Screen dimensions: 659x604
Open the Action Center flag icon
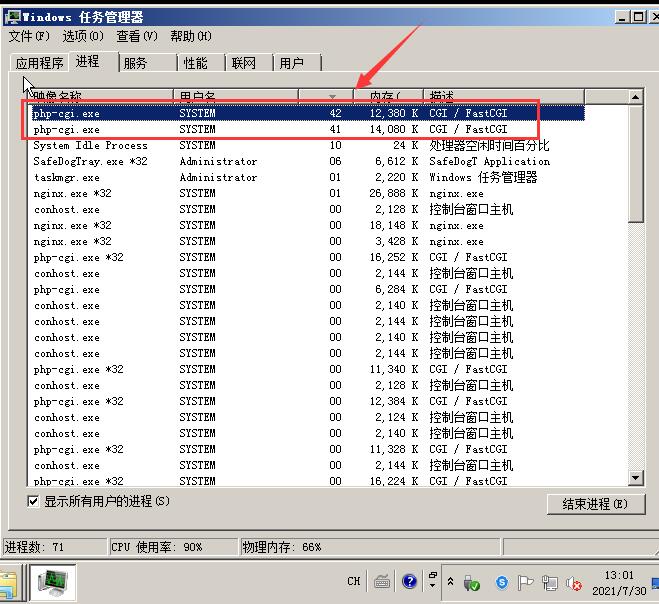point(525,583)
